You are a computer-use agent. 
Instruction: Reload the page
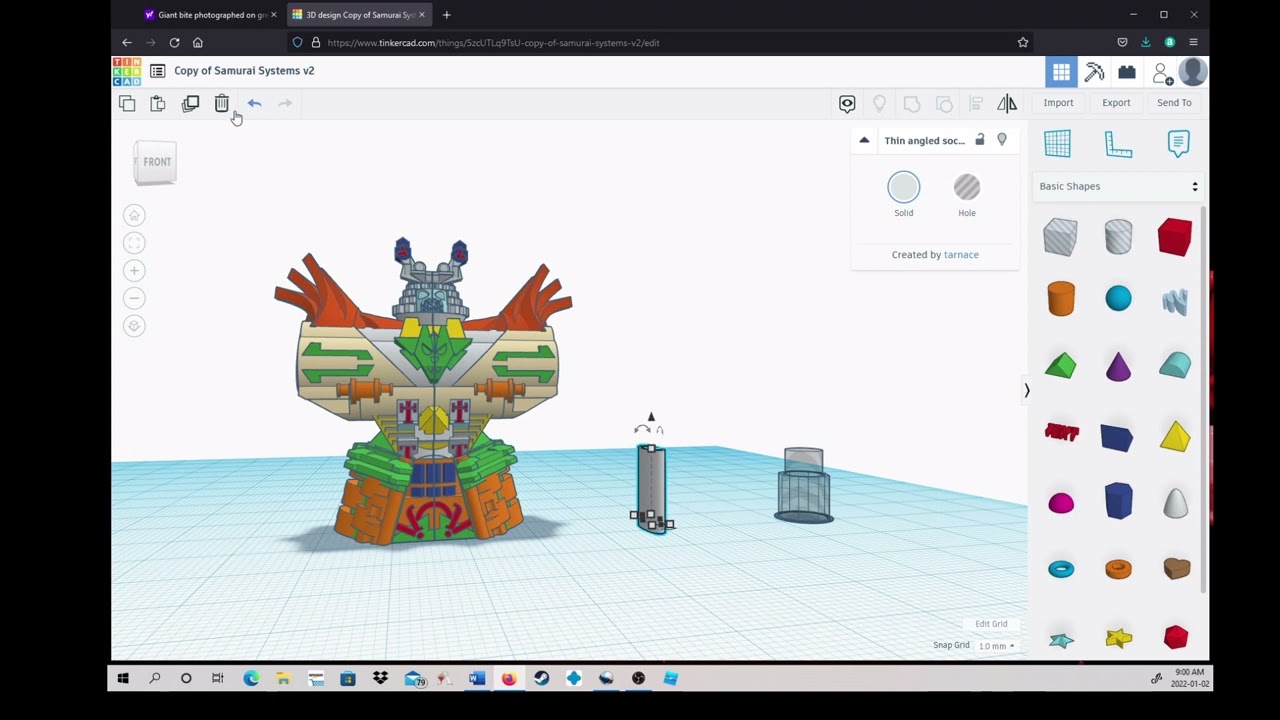click(174, 43)
